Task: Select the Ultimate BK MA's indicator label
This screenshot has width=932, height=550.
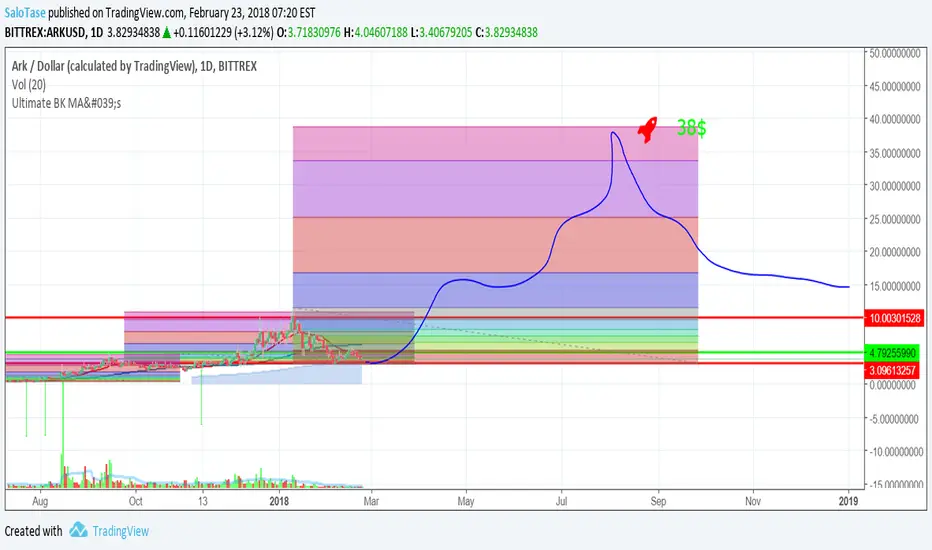Action: click(x=66, y=103)
